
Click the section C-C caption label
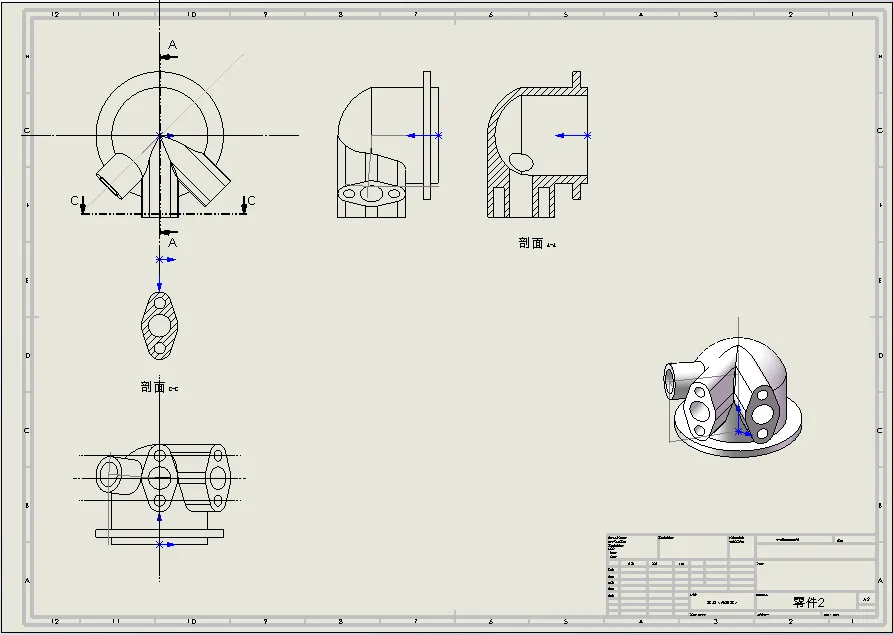point(159,387)
